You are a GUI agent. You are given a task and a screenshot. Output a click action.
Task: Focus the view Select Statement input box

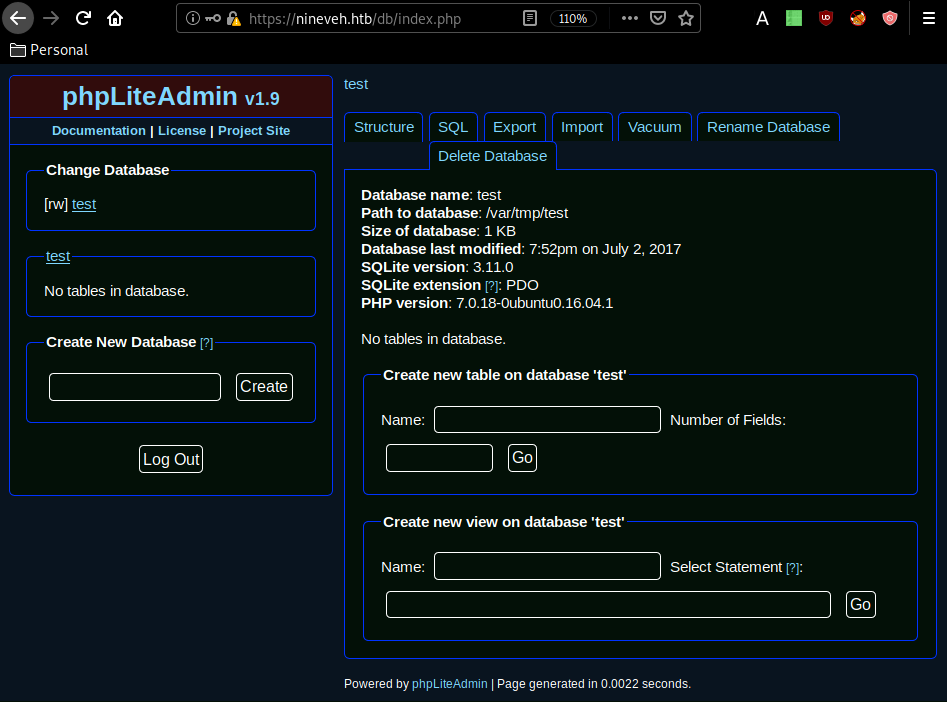(x=608, y=605)
